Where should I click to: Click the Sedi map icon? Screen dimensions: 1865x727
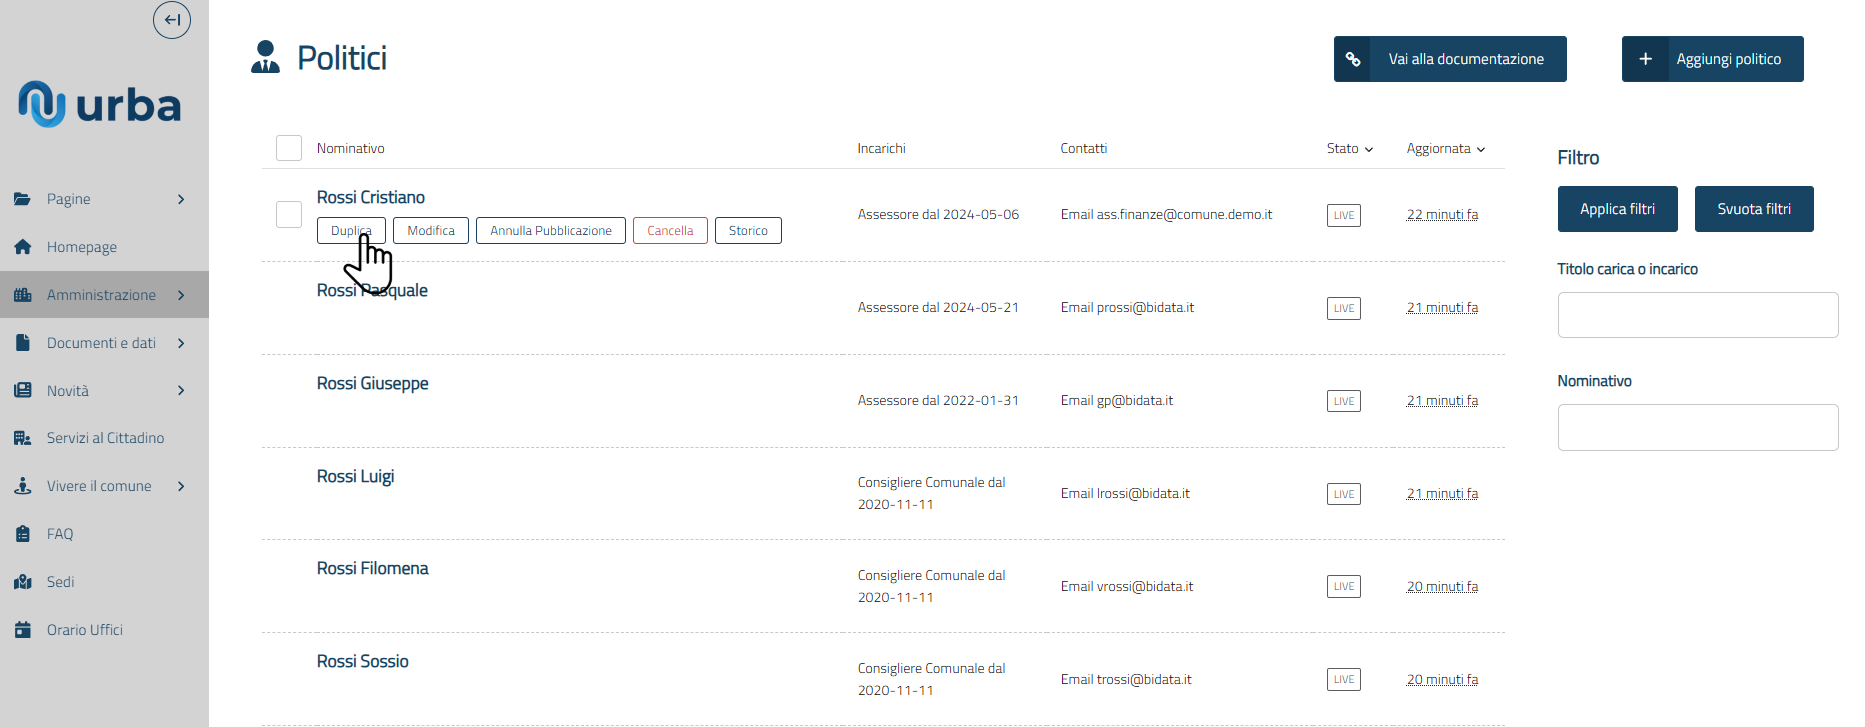click(23, 582)
